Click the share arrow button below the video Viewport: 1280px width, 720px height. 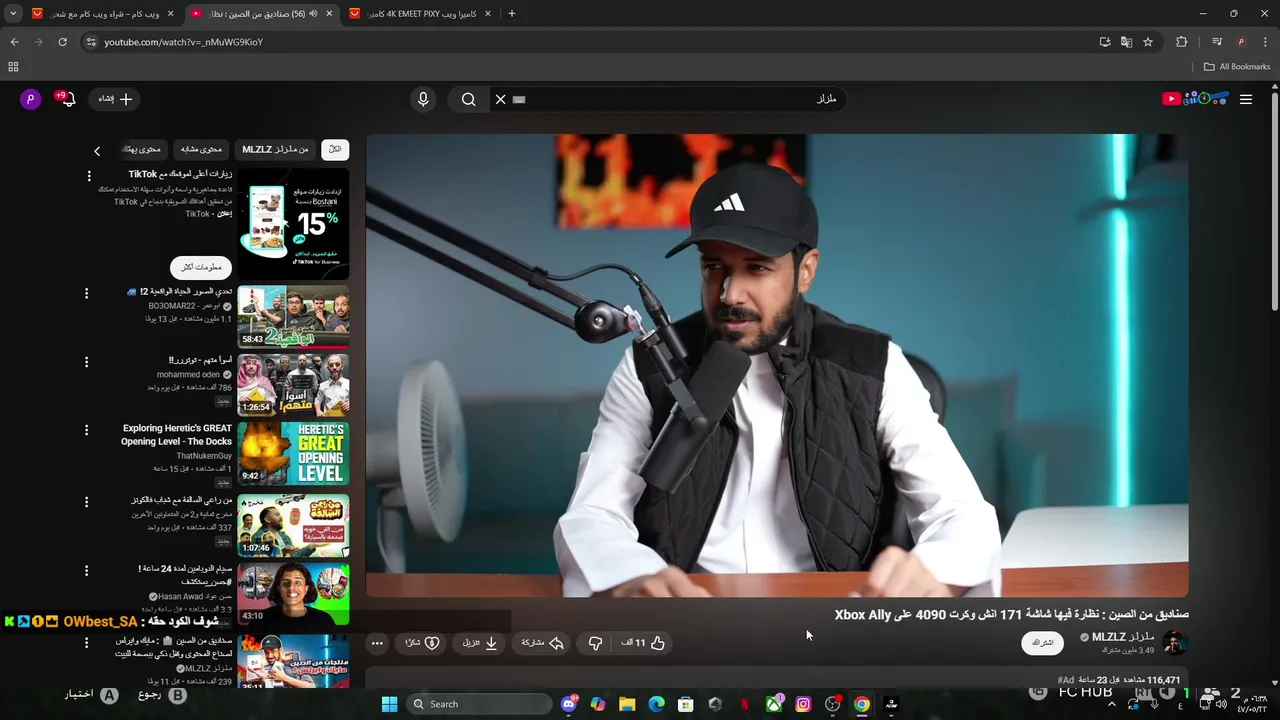(x=543, y=643)
